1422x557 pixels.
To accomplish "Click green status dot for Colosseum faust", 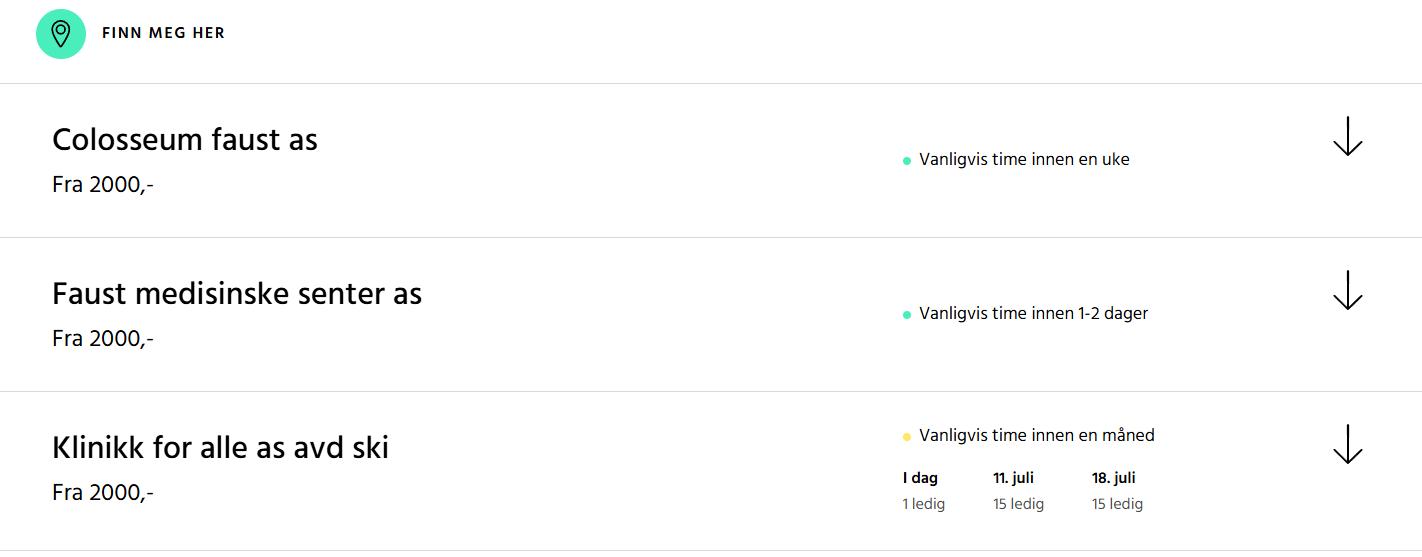I will point(907,161).
